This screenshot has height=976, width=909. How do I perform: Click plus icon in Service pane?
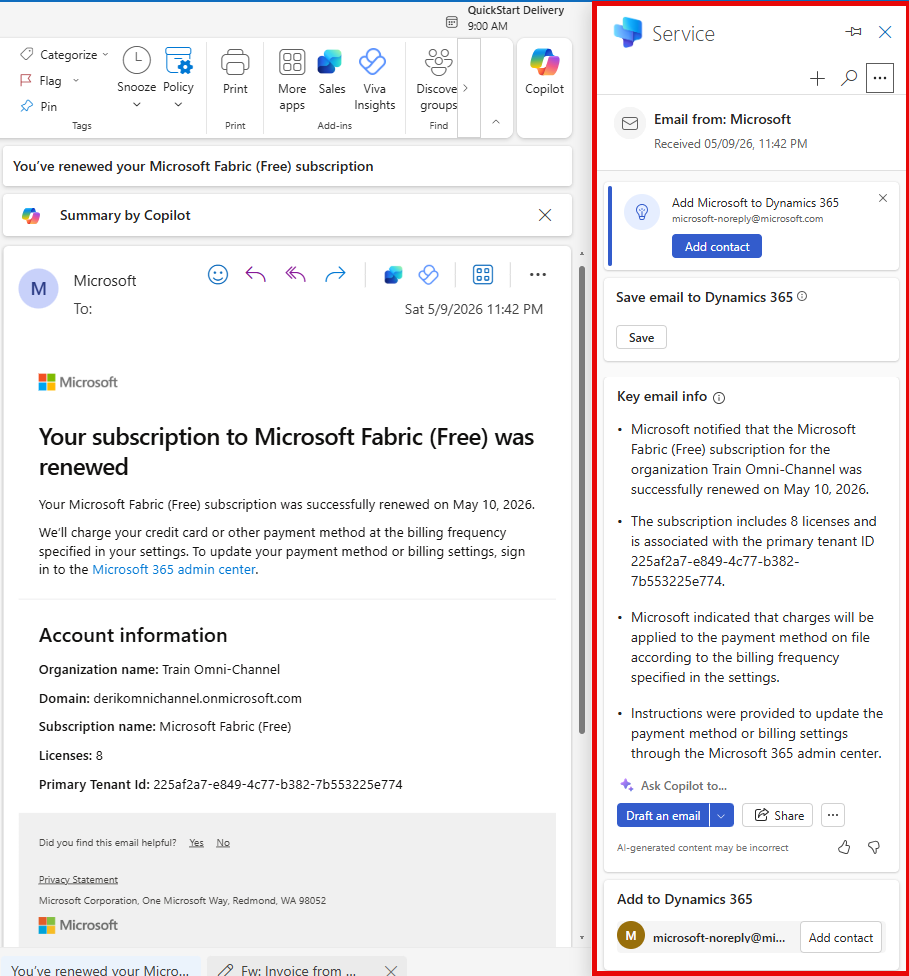tap(817, 78)
